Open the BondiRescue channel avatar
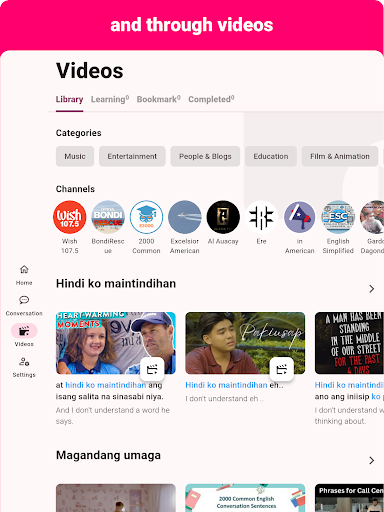Screen dimensions: 384x512 pos(108,217)
